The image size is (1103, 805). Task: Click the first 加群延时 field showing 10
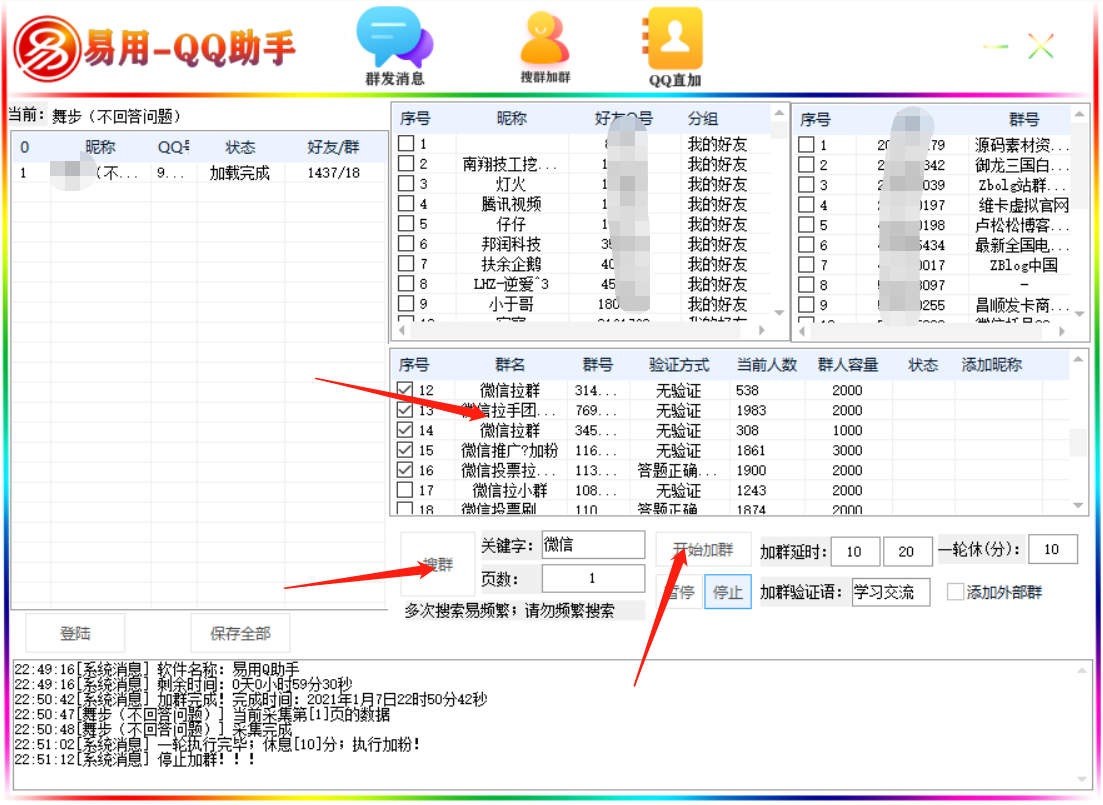855,552
